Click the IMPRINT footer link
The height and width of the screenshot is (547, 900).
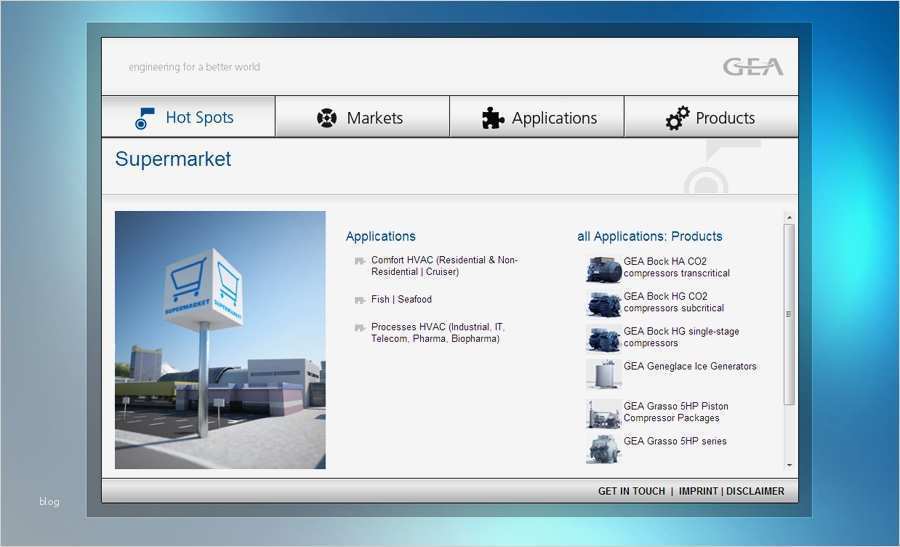point(698,491)
